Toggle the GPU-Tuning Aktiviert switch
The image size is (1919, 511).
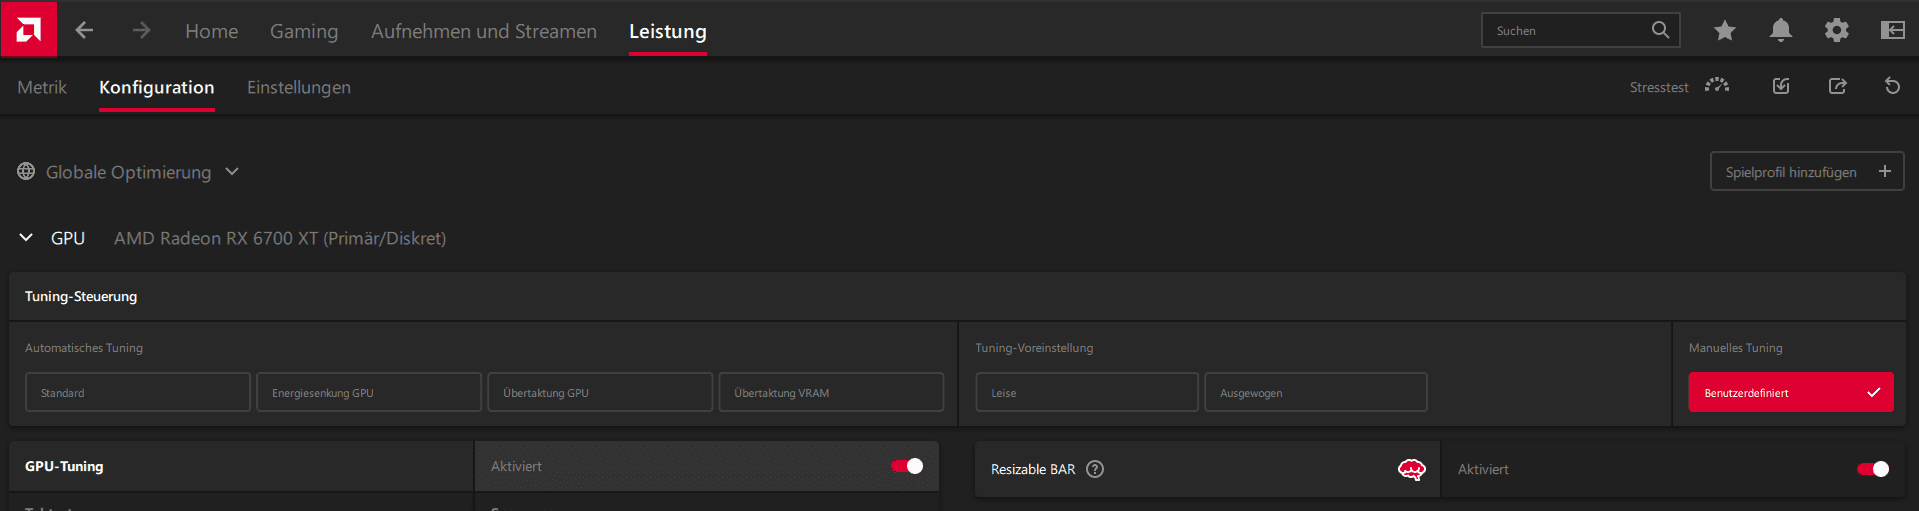(x=907, y=466)
